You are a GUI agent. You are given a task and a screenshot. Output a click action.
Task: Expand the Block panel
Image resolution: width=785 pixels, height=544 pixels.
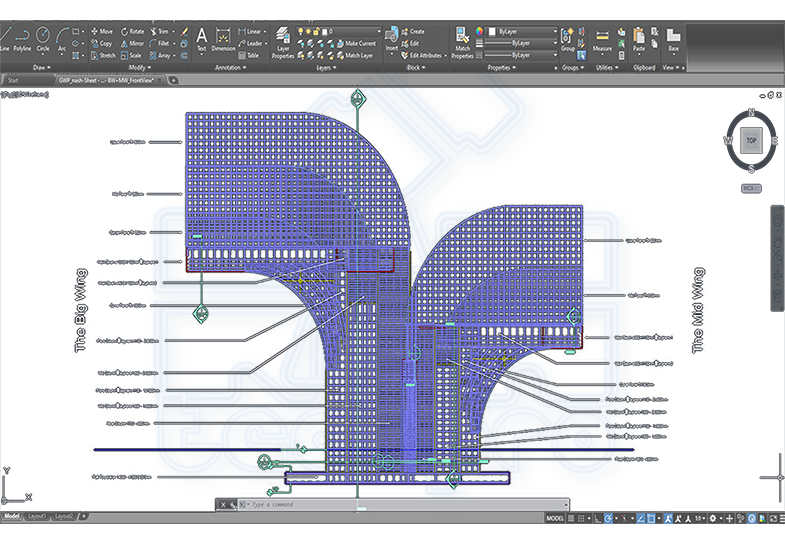tap(416, 68)
